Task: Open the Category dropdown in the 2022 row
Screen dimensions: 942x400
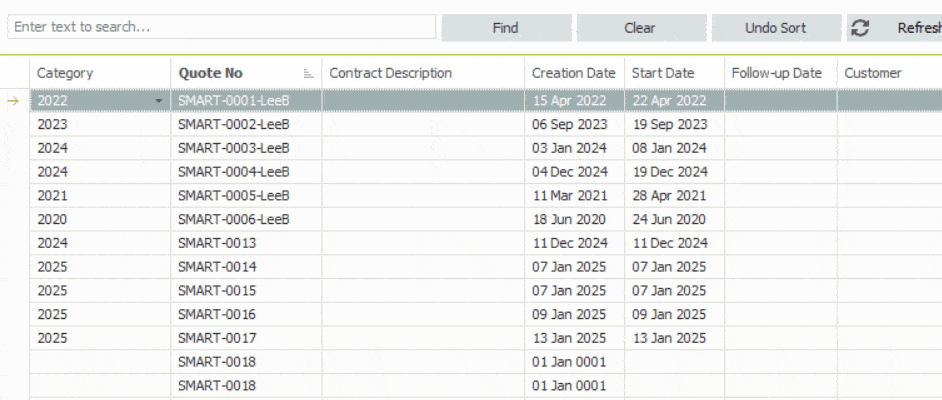Action: (159, 101)
